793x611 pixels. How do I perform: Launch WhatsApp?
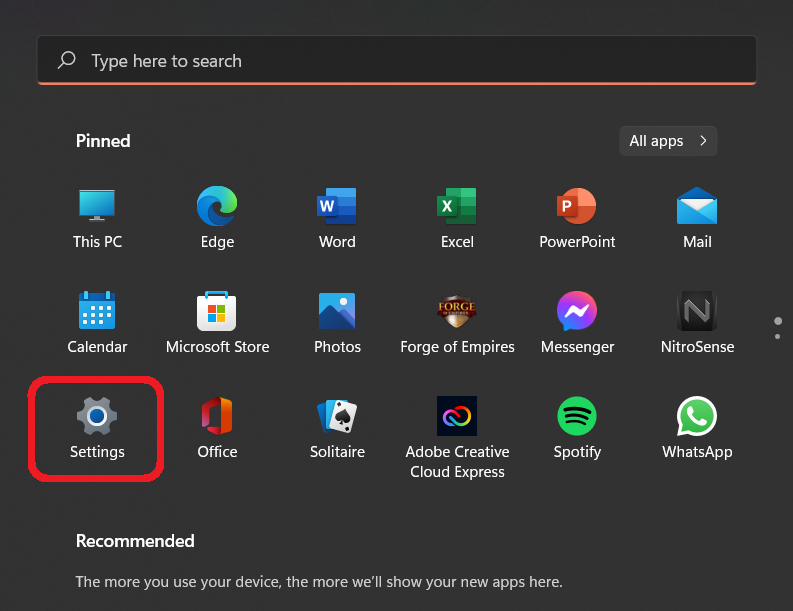click(x=697, y=428)
